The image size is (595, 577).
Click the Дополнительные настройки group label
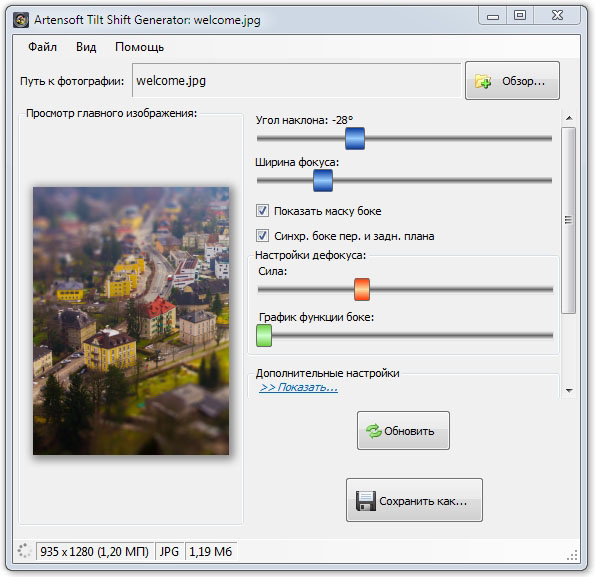(327, 373)
